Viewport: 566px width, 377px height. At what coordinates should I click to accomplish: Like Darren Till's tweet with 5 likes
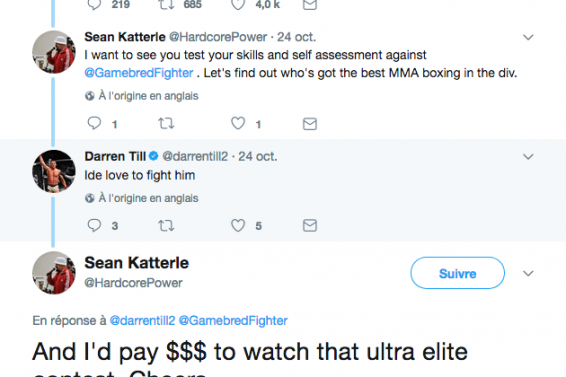(238, 225)
